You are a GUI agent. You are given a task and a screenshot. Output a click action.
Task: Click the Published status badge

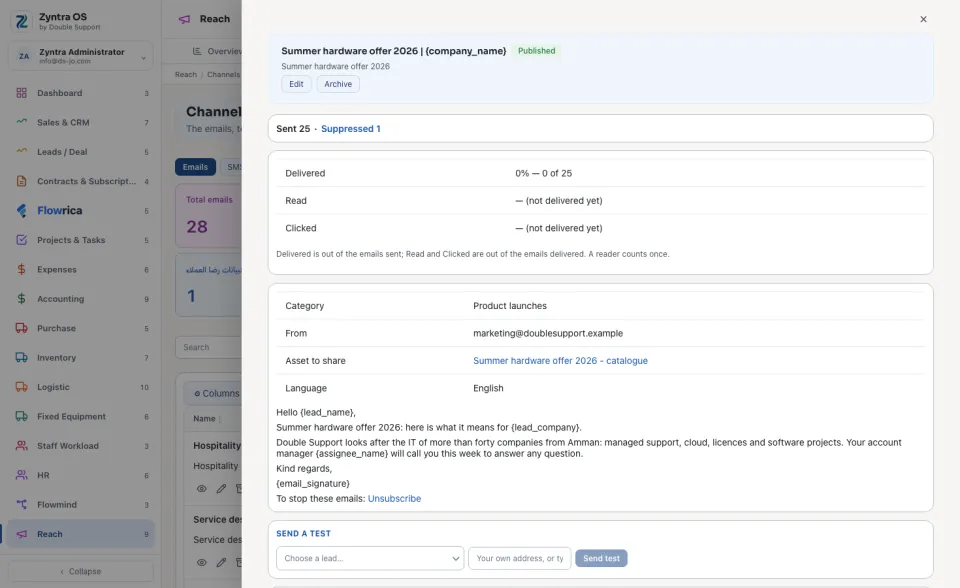coord(536,51)
